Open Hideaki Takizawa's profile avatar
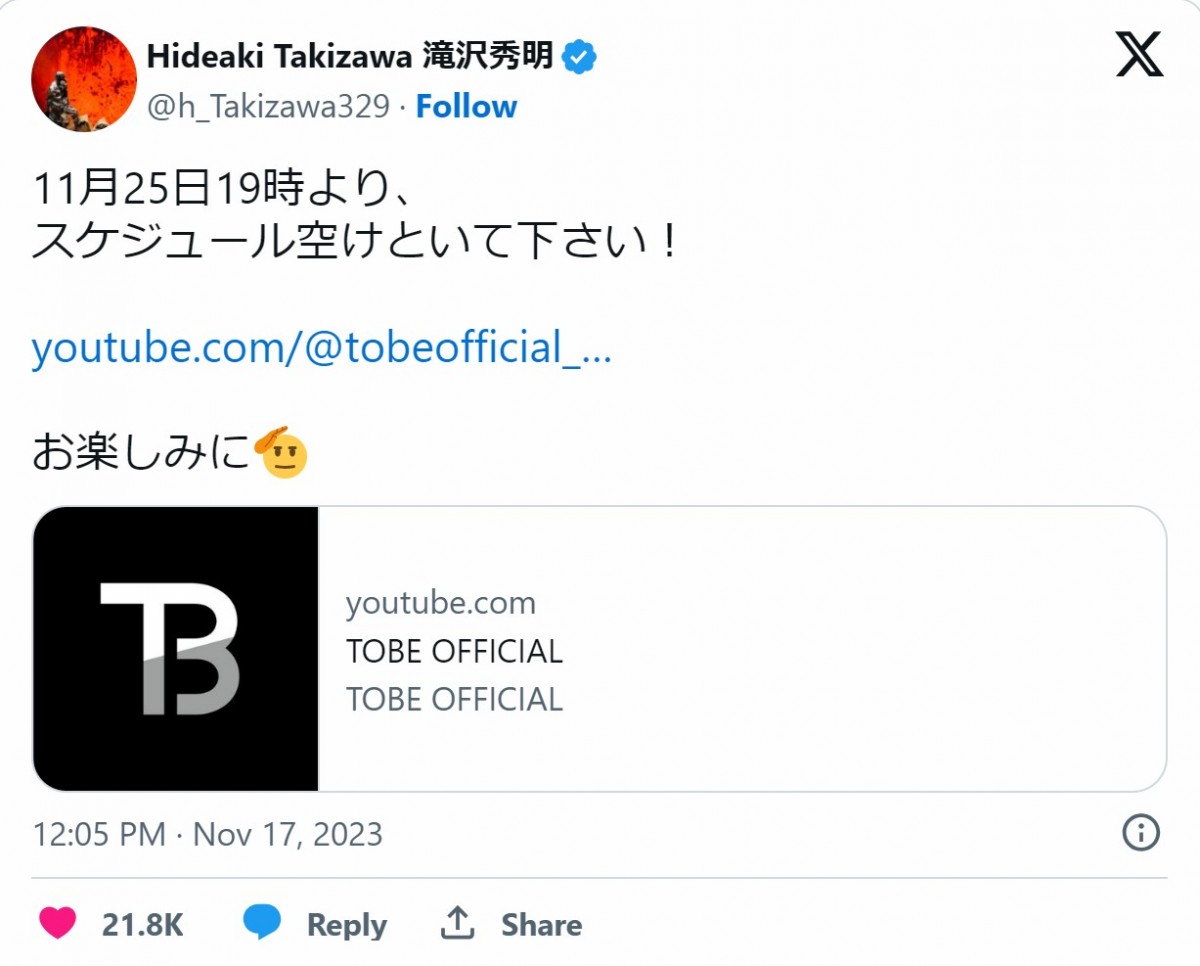 [x=84, y=78]
